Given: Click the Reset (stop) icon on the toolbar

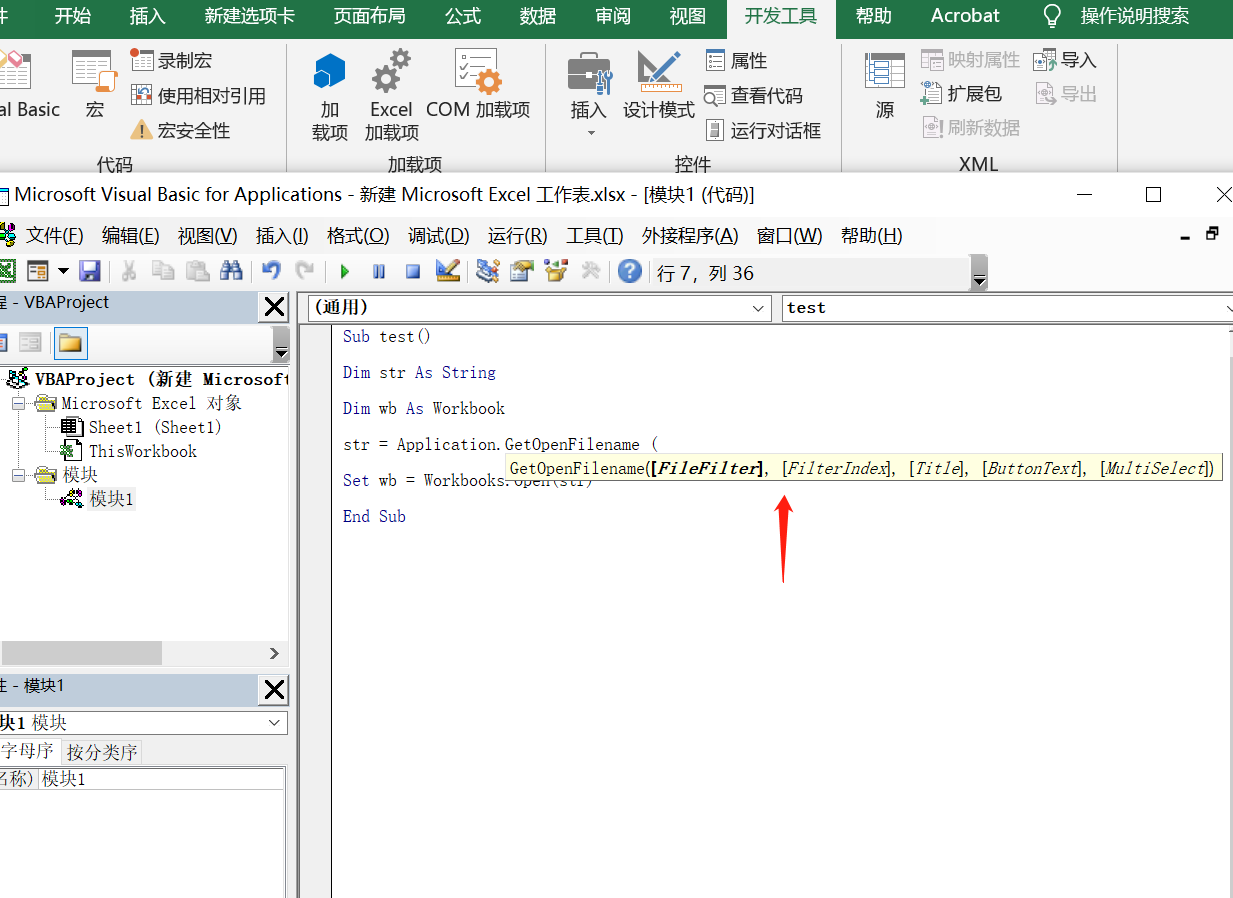Looking at the screenshot, I should click(x=412, y=271).
